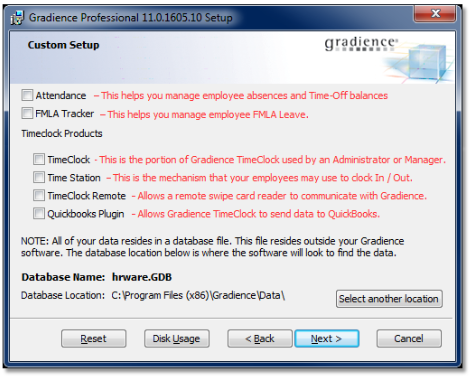Tick the TimeClock product checkbox

click(x=39, y=159)
